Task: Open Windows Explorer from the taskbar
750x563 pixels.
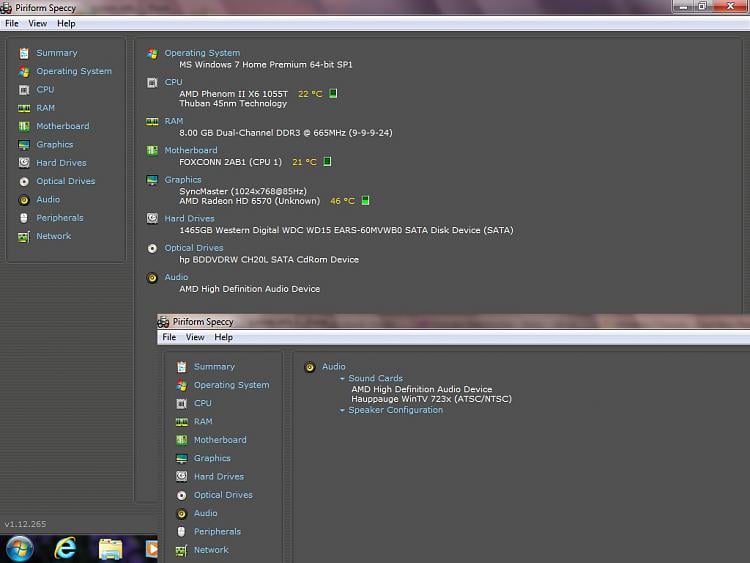Action: [x=110, y=549]
